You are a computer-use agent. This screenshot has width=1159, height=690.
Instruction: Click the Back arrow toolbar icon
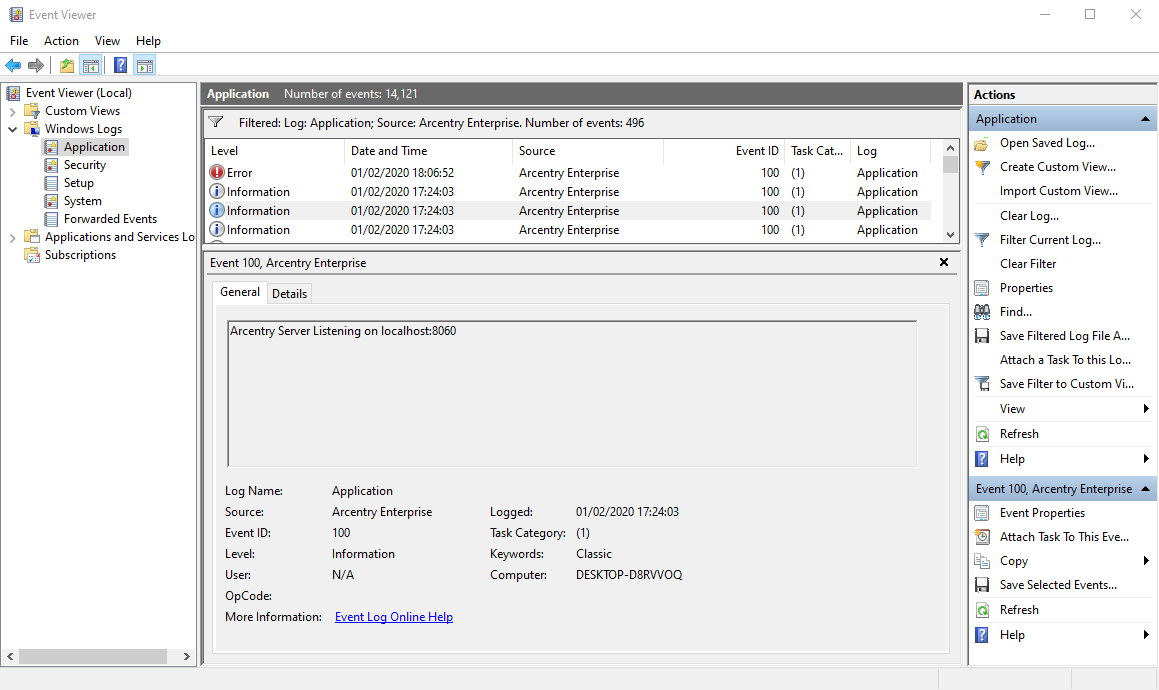click(x=13, y=66)
